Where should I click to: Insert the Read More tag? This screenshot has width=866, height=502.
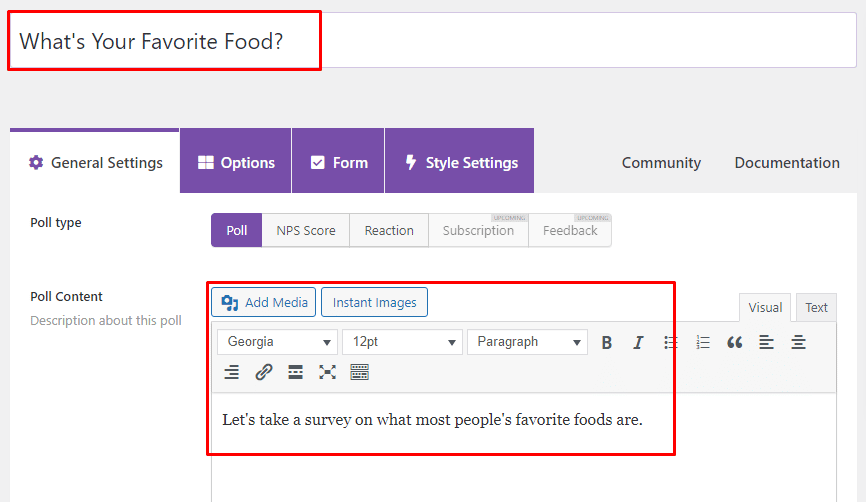click(295, 372)
